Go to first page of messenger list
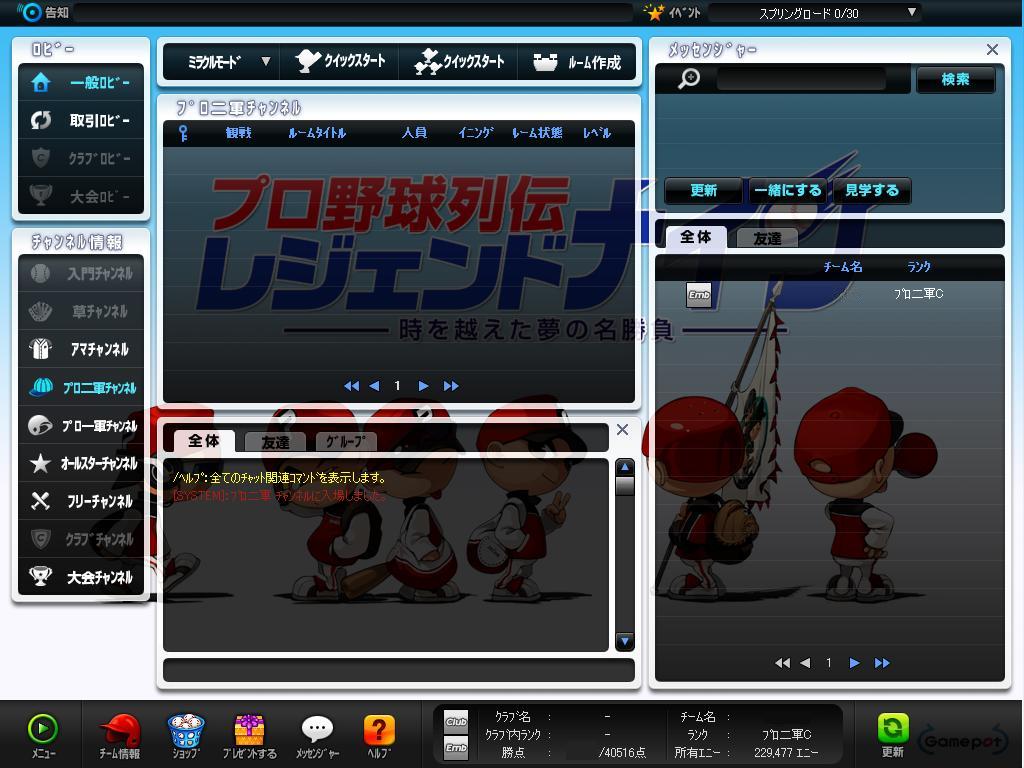 pyautogui.click(x=782, y=663)
